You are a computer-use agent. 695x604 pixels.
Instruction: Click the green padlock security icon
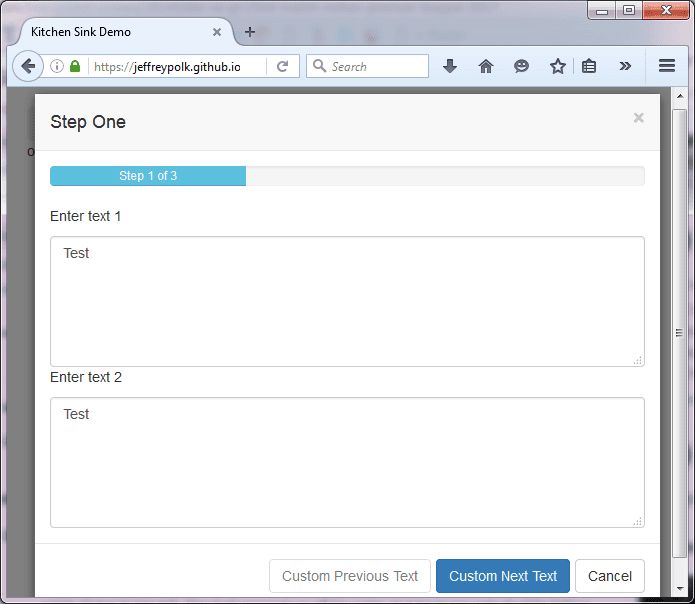[x=75, y=66]
